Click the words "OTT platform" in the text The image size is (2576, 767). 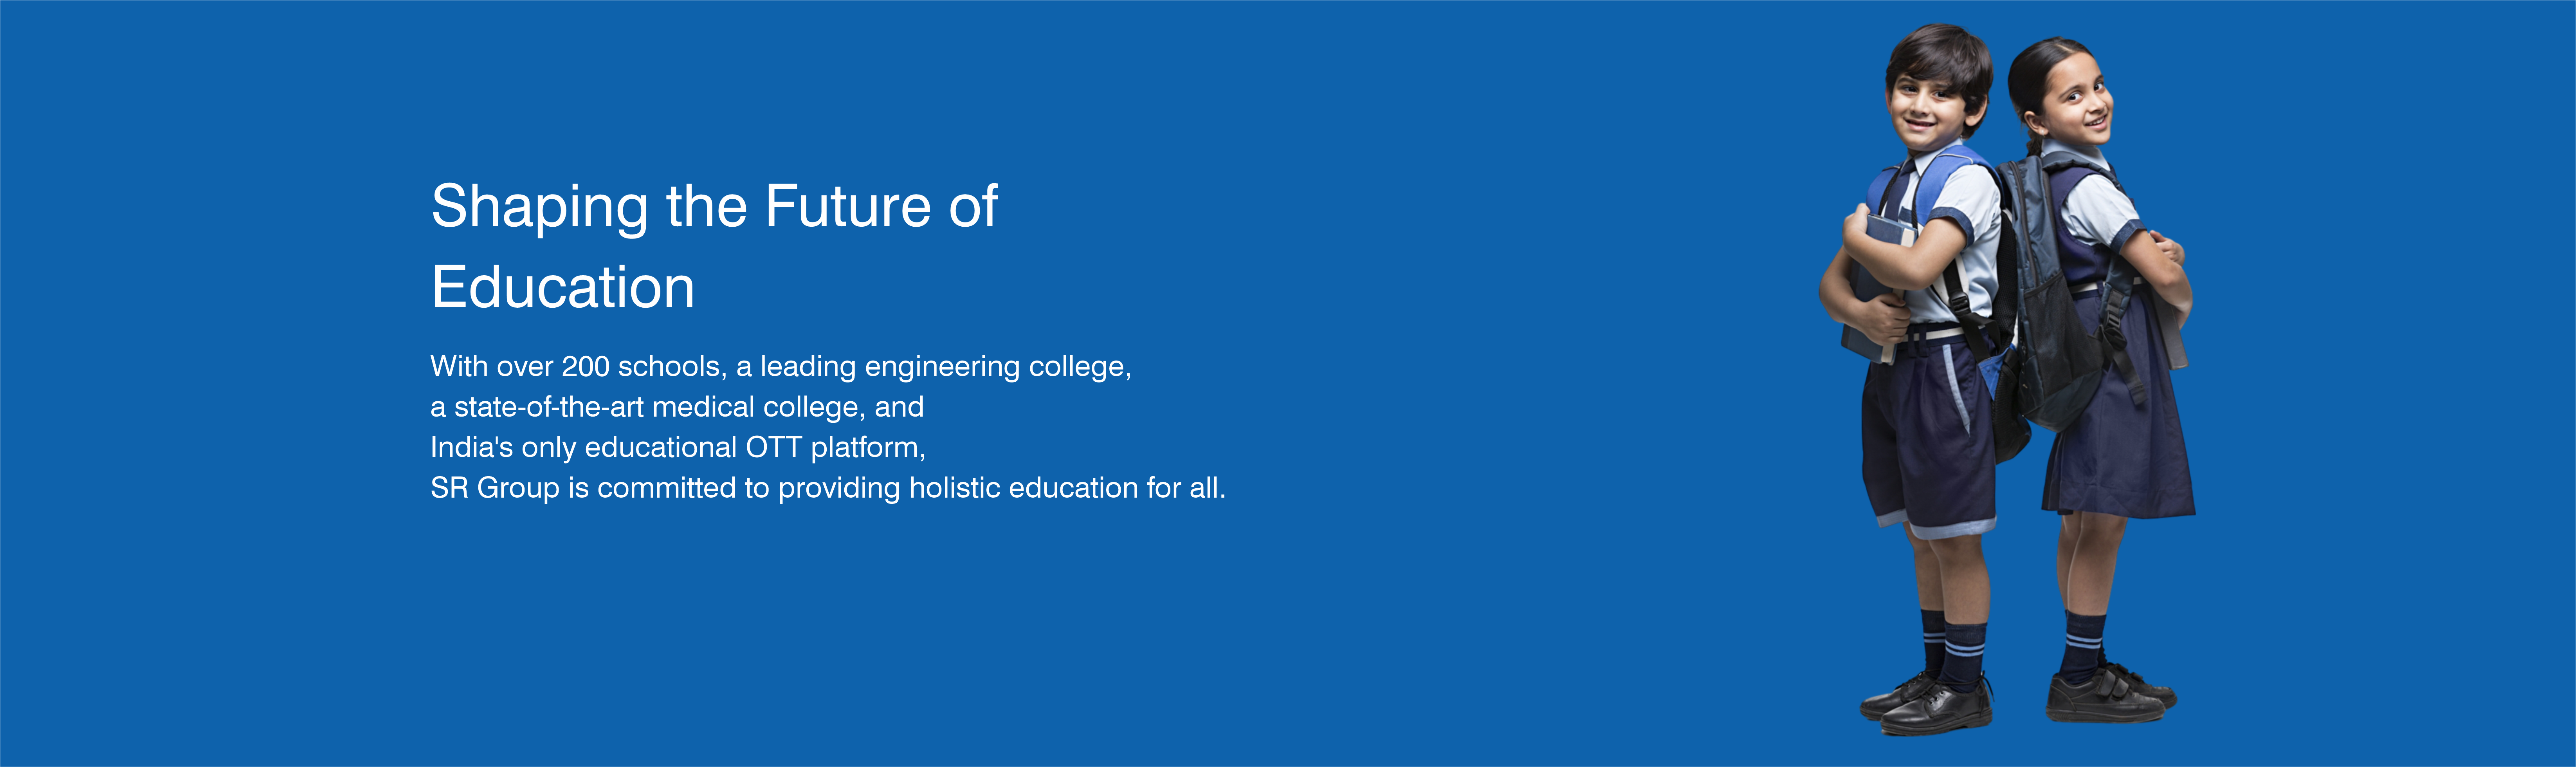pos(835,447)
